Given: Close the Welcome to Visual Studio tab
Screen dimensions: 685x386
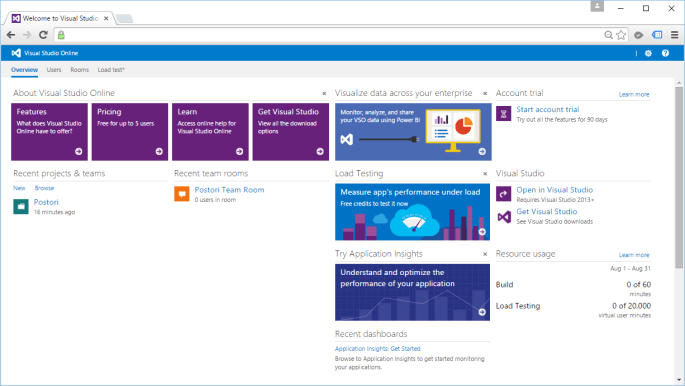Looking at the screenshot, I should [106, 18].
